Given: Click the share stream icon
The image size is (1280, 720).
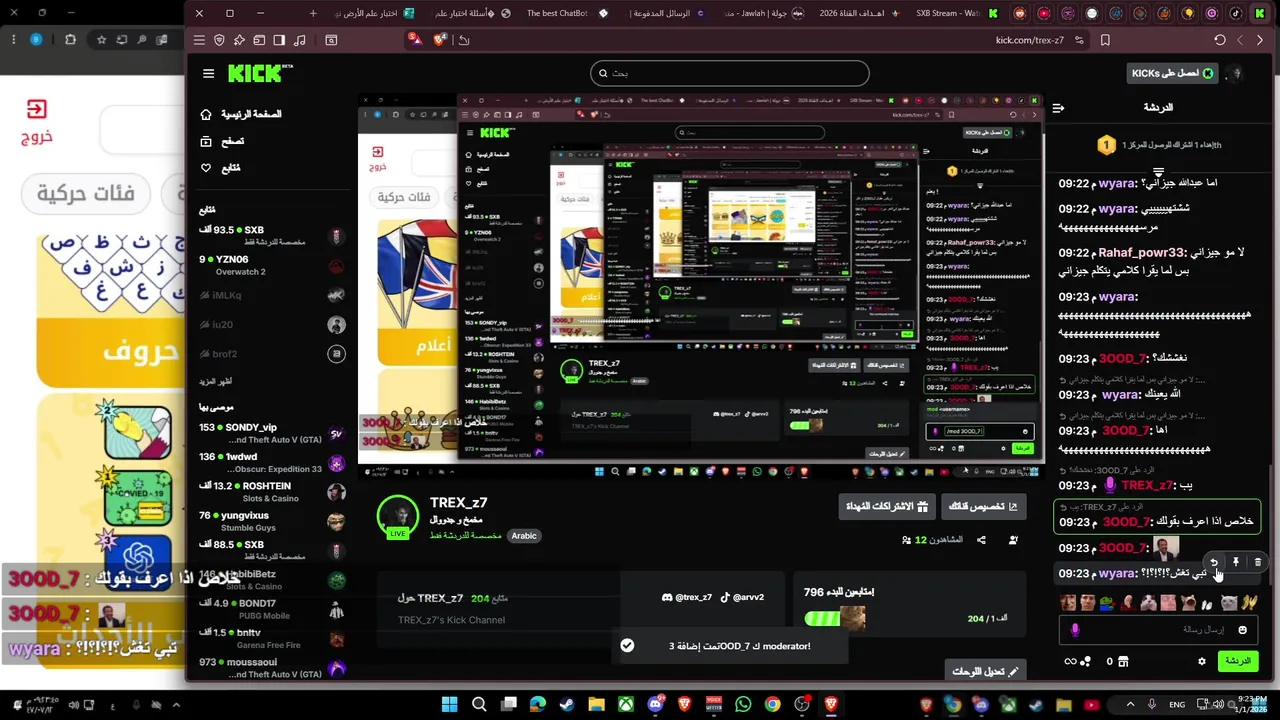Looking at the screenshot, I should (981, 540).
